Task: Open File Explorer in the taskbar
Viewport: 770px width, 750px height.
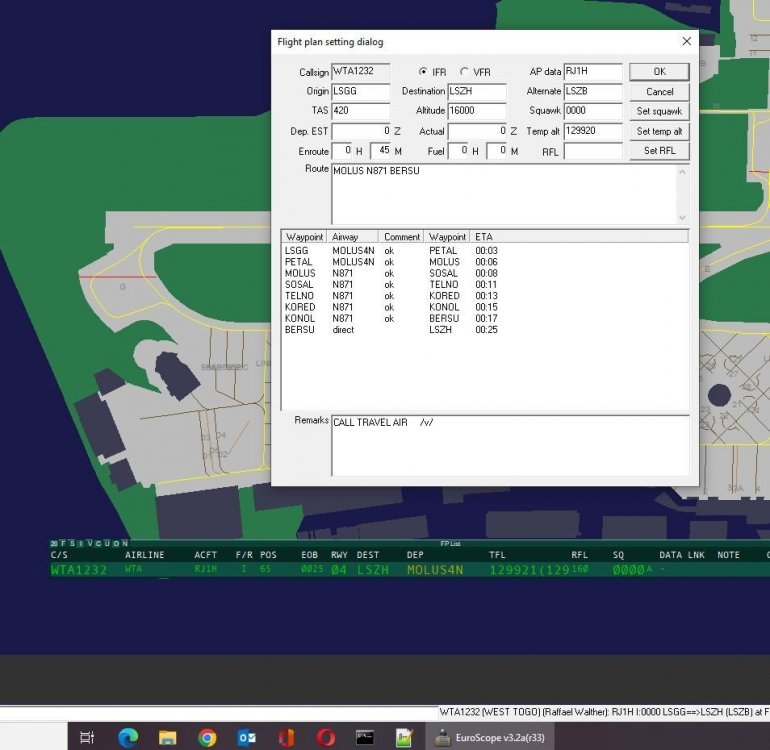Action: click(167, 738)
